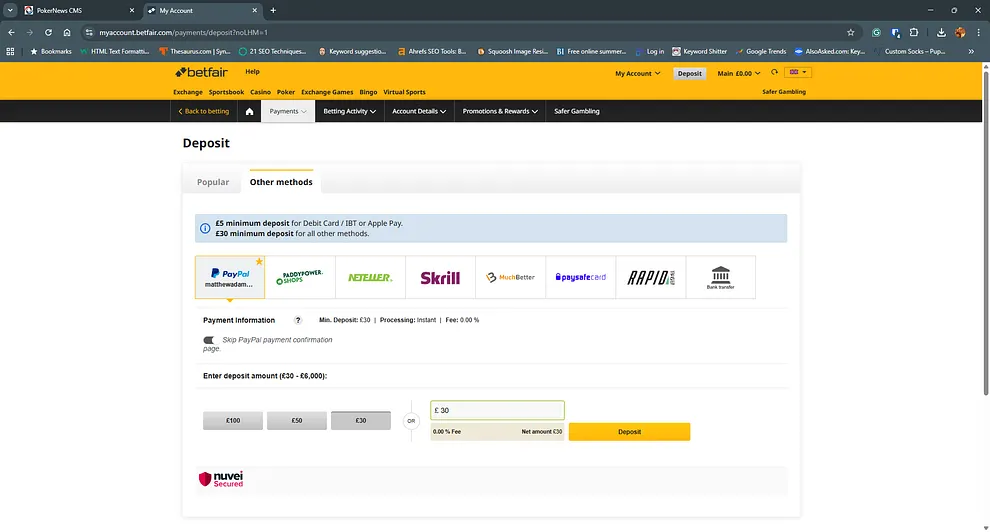Open Chrome downloads icon

941,32
